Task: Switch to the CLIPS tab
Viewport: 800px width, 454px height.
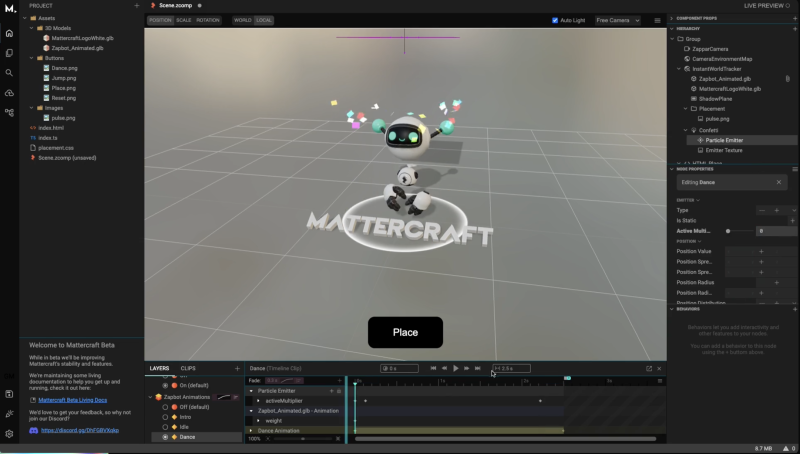Action: 188,368
